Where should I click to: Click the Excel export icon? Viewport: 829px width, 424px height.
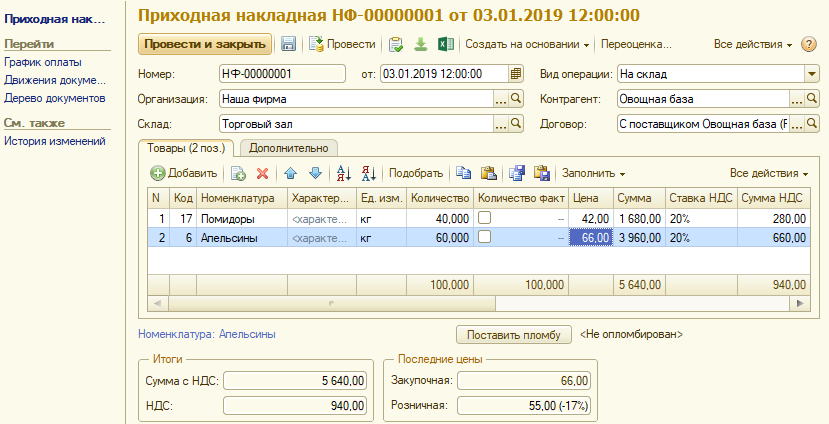446,45
